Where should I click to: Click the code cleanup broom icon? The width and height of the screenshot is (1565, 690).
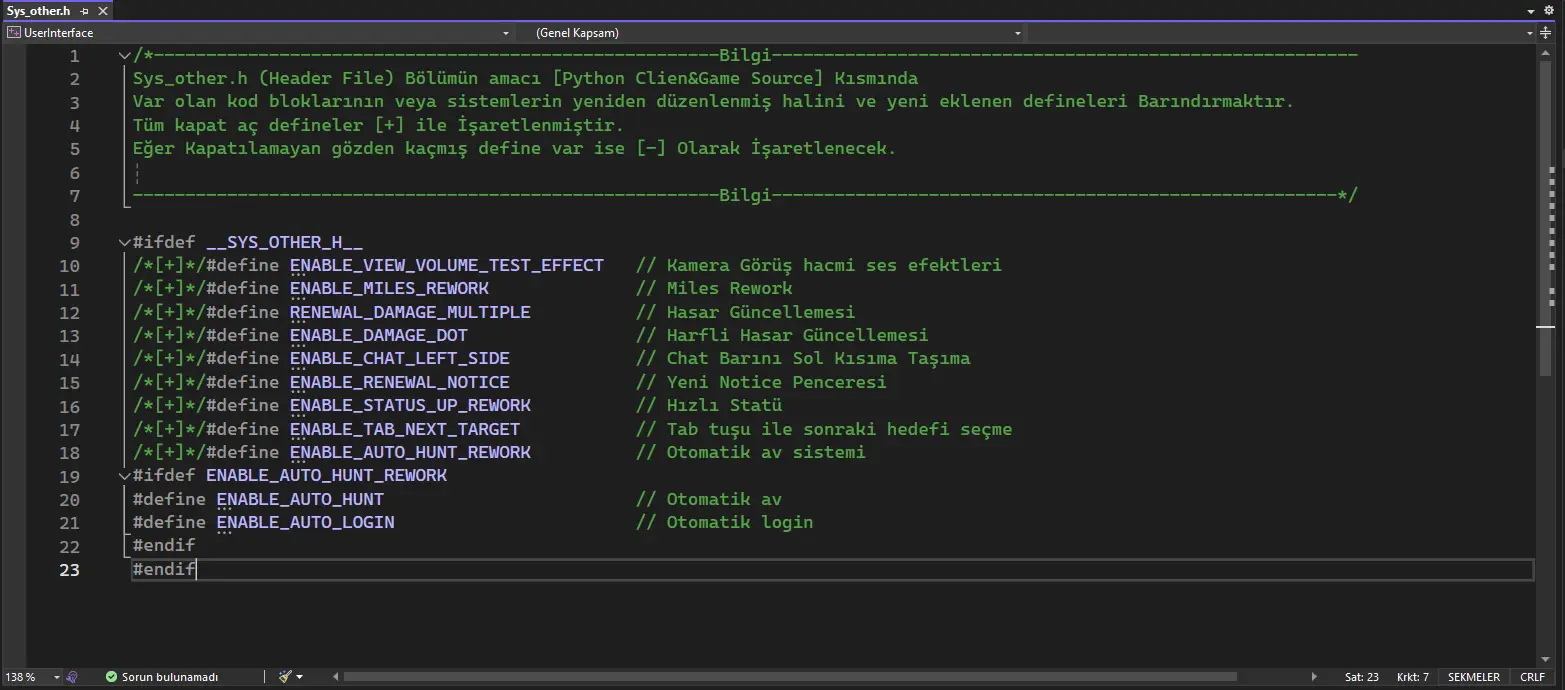[x=285, y=677]
